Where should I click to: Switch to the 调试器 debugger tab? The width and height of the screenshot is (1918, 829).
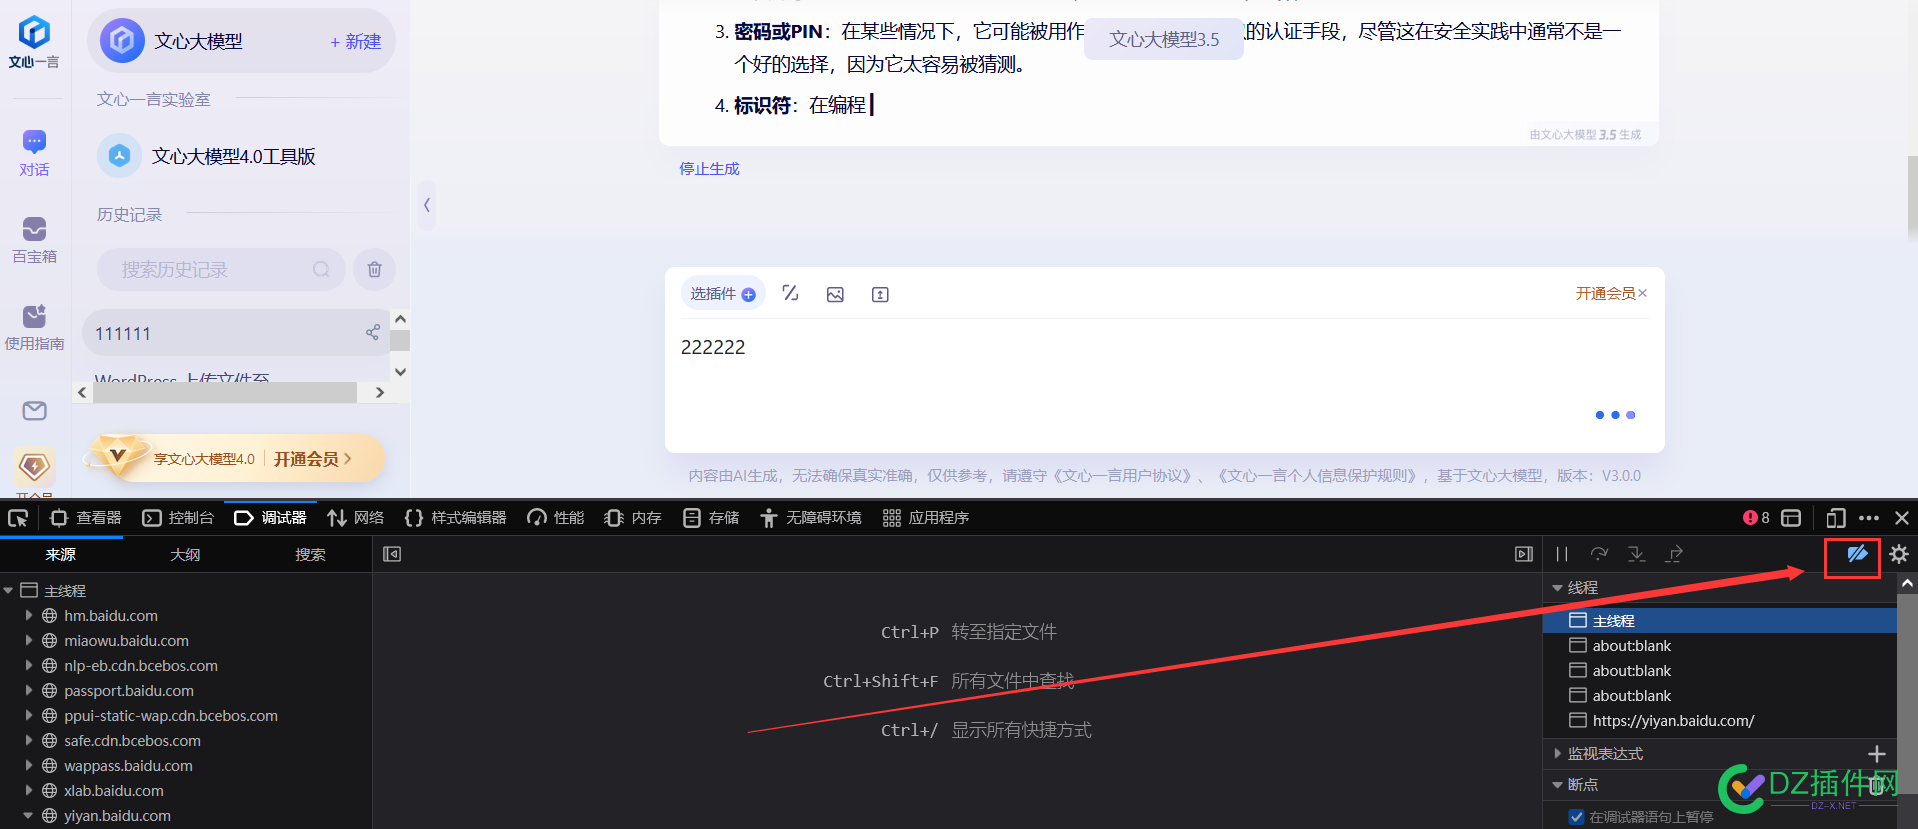[x=270, y=518]
